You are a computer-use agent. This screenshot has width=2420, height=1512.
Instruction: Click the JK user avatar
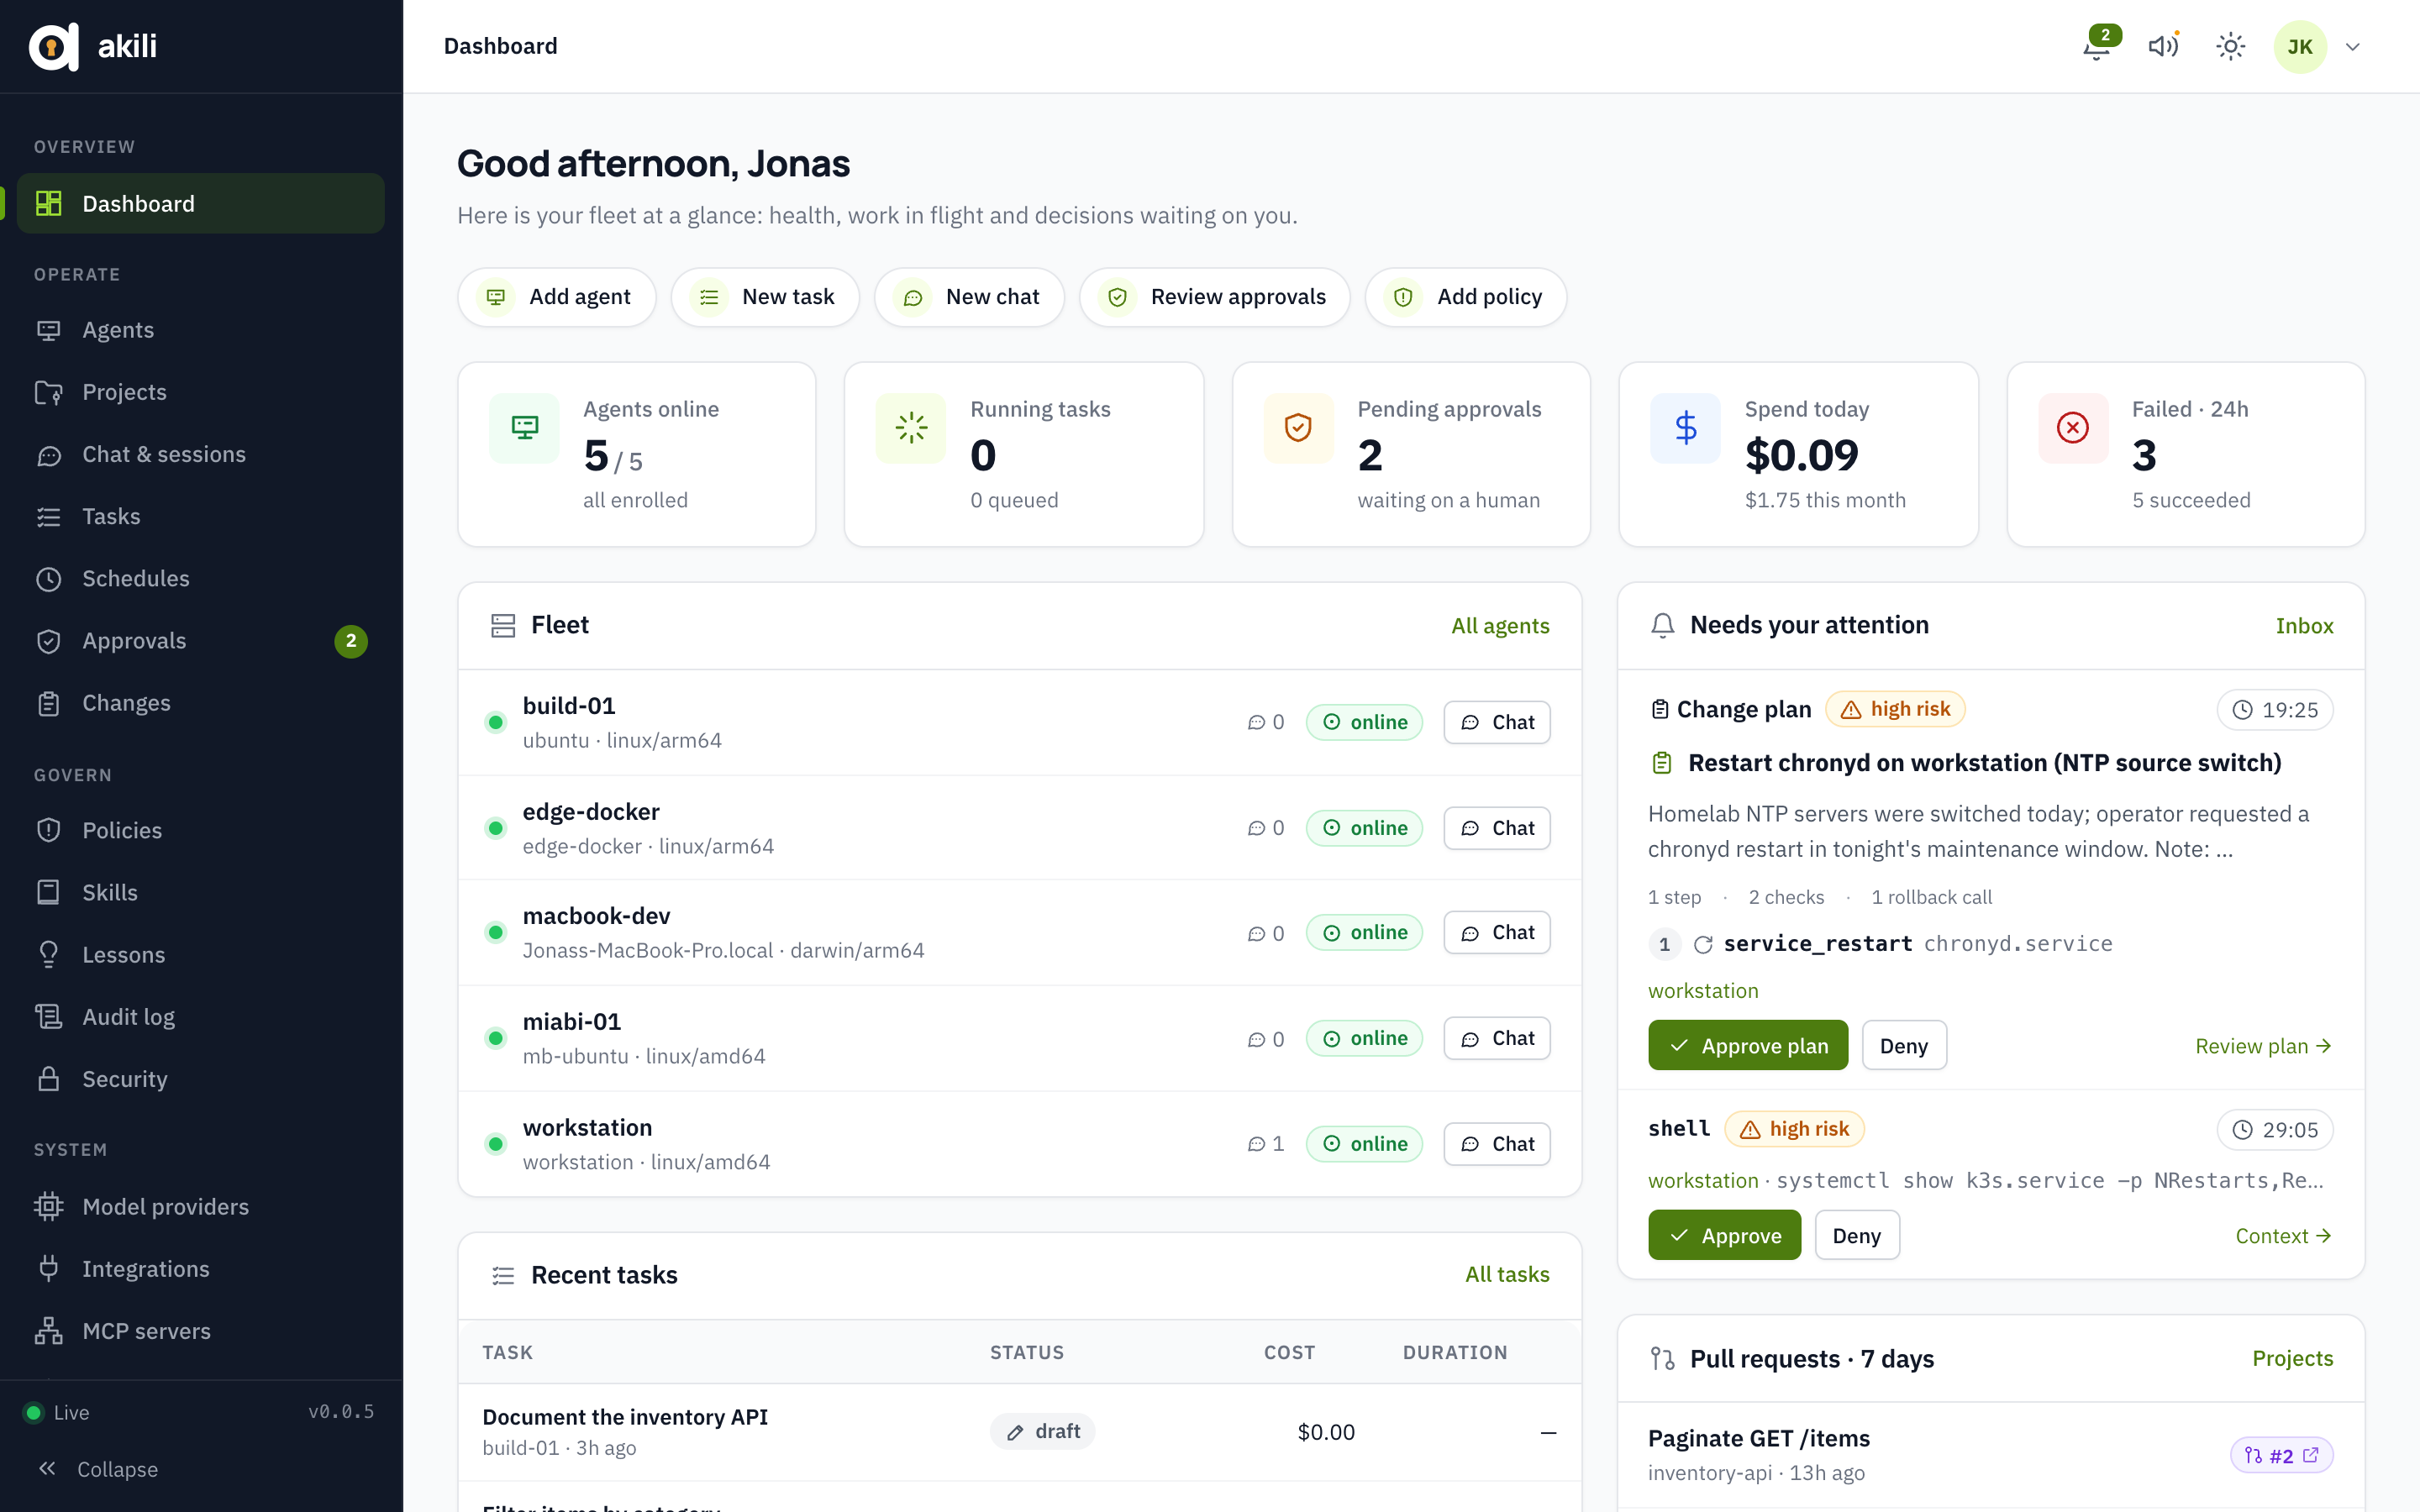pyautogui.click(x=2300, y=47)
